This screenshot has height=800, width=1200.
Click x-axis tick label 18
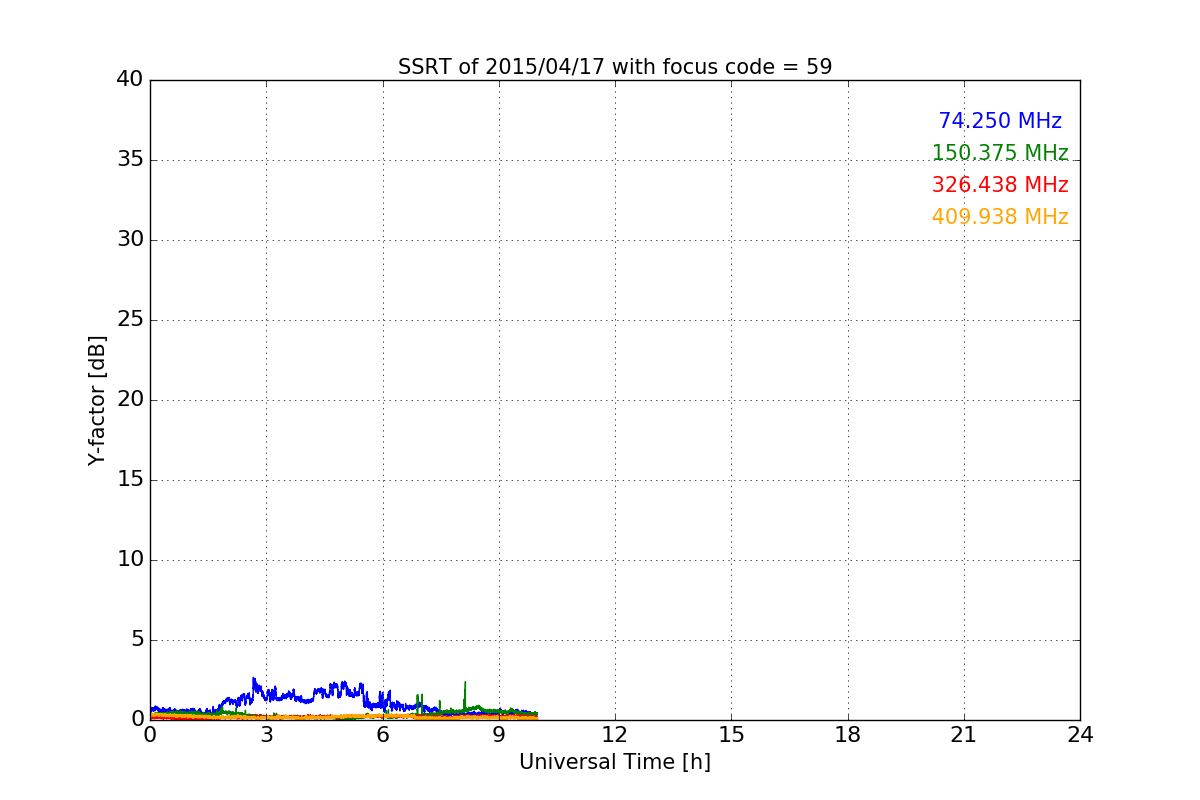click(848, 735)
